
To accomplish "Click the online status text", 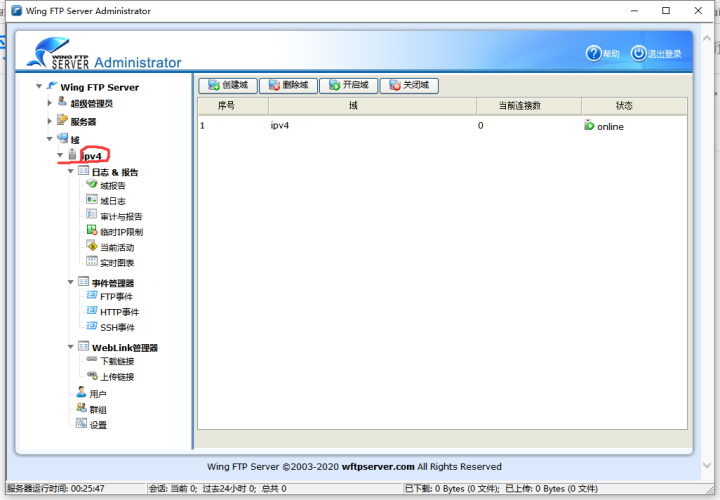I will (610, 127).
